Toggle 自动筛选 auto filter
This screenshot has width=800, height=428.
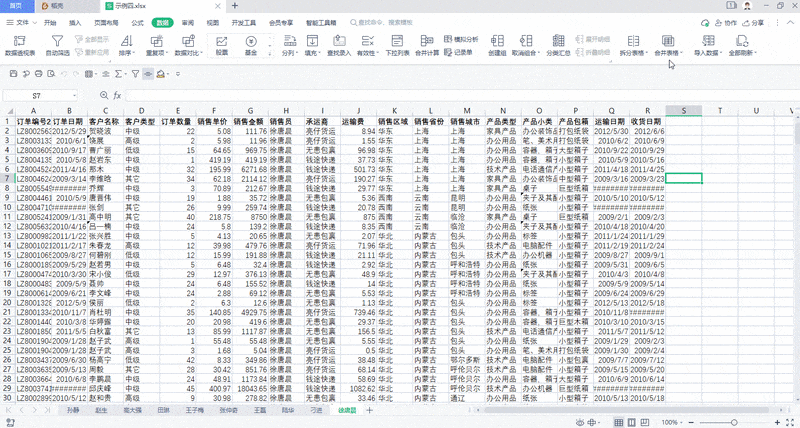pyautogui.click(x=57, y=44)
